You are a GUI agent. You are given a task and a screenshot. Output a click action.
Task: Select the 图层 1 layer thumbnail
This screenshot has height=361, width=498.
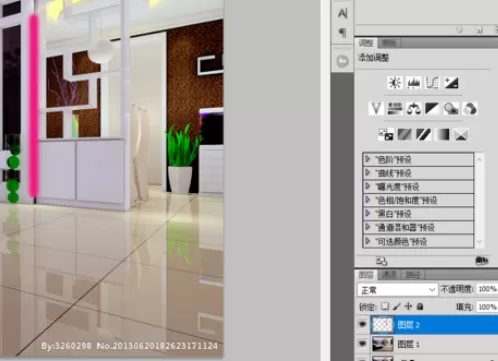(x=382, y=344)
